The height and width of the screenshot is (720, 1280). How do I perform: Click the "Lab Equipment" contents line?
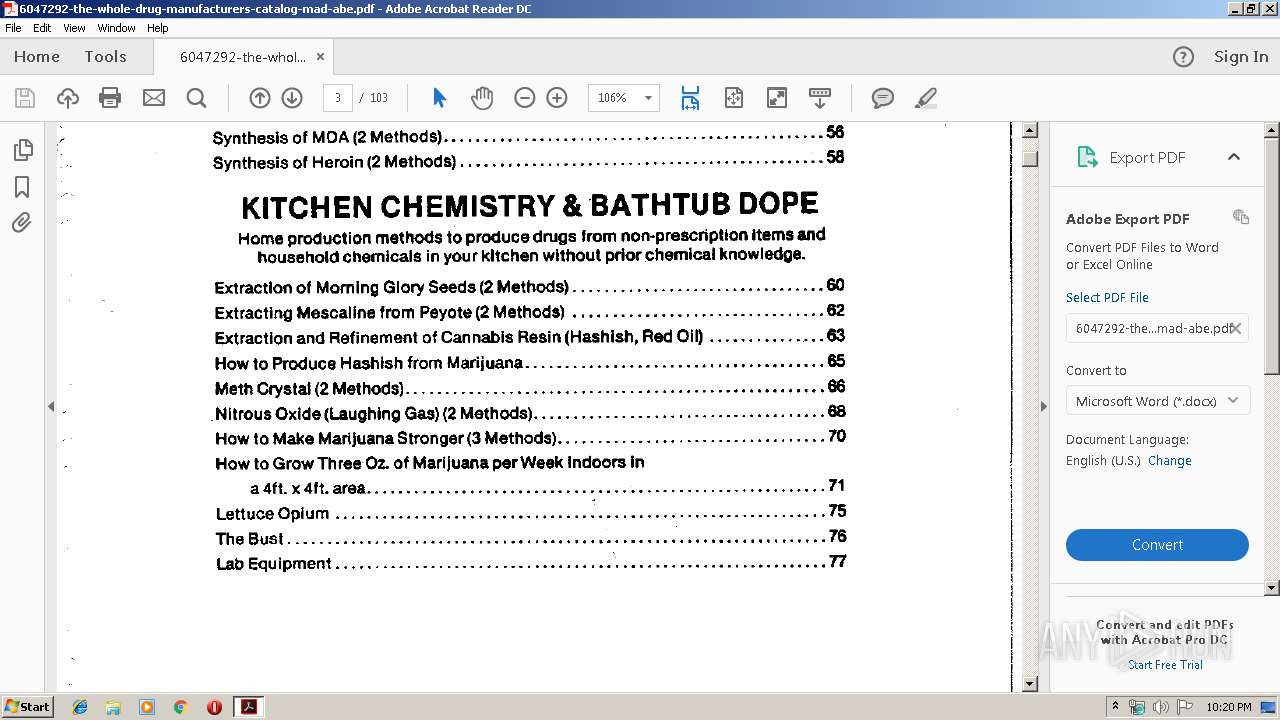point(531,563)
